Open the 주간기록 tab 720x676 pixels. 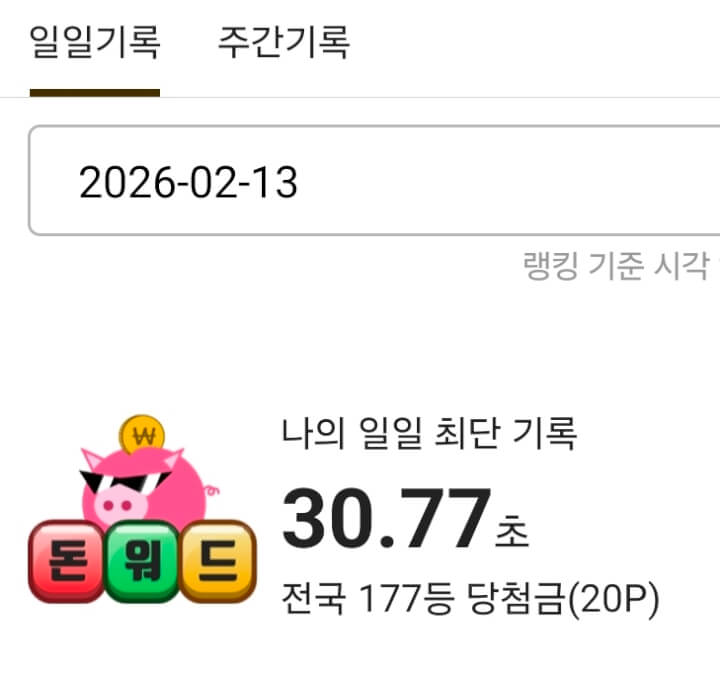pyautogui.click(x=284, y=42)
